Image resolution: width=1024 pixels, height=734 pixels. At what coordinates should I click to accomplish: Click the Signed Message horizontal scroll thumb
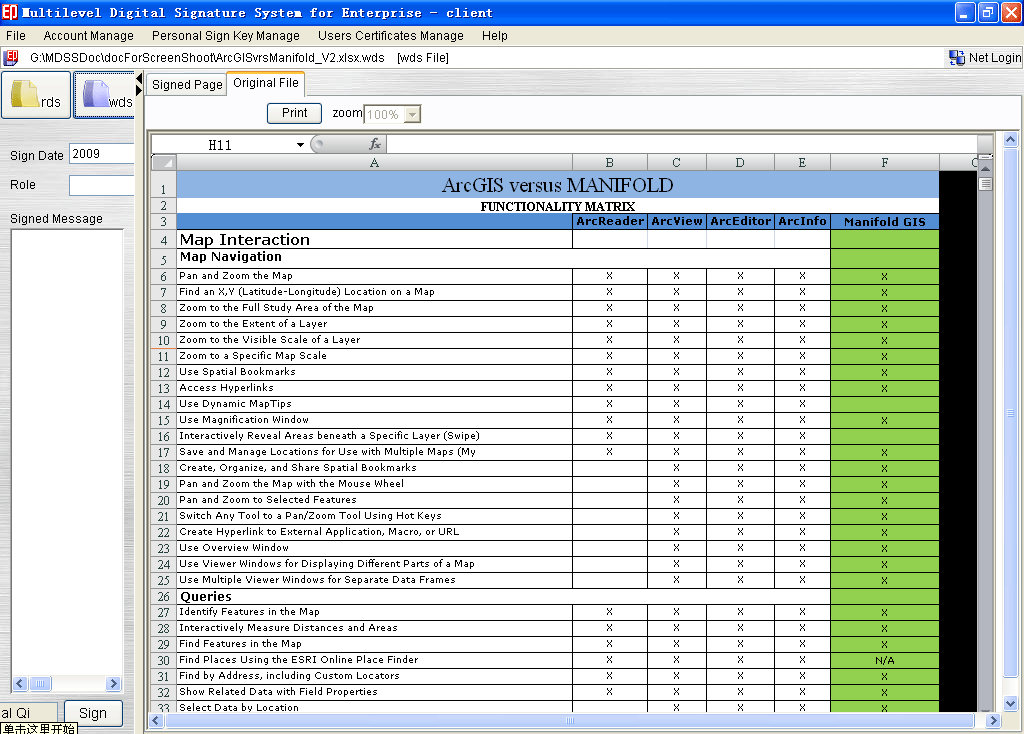point(40,684)
